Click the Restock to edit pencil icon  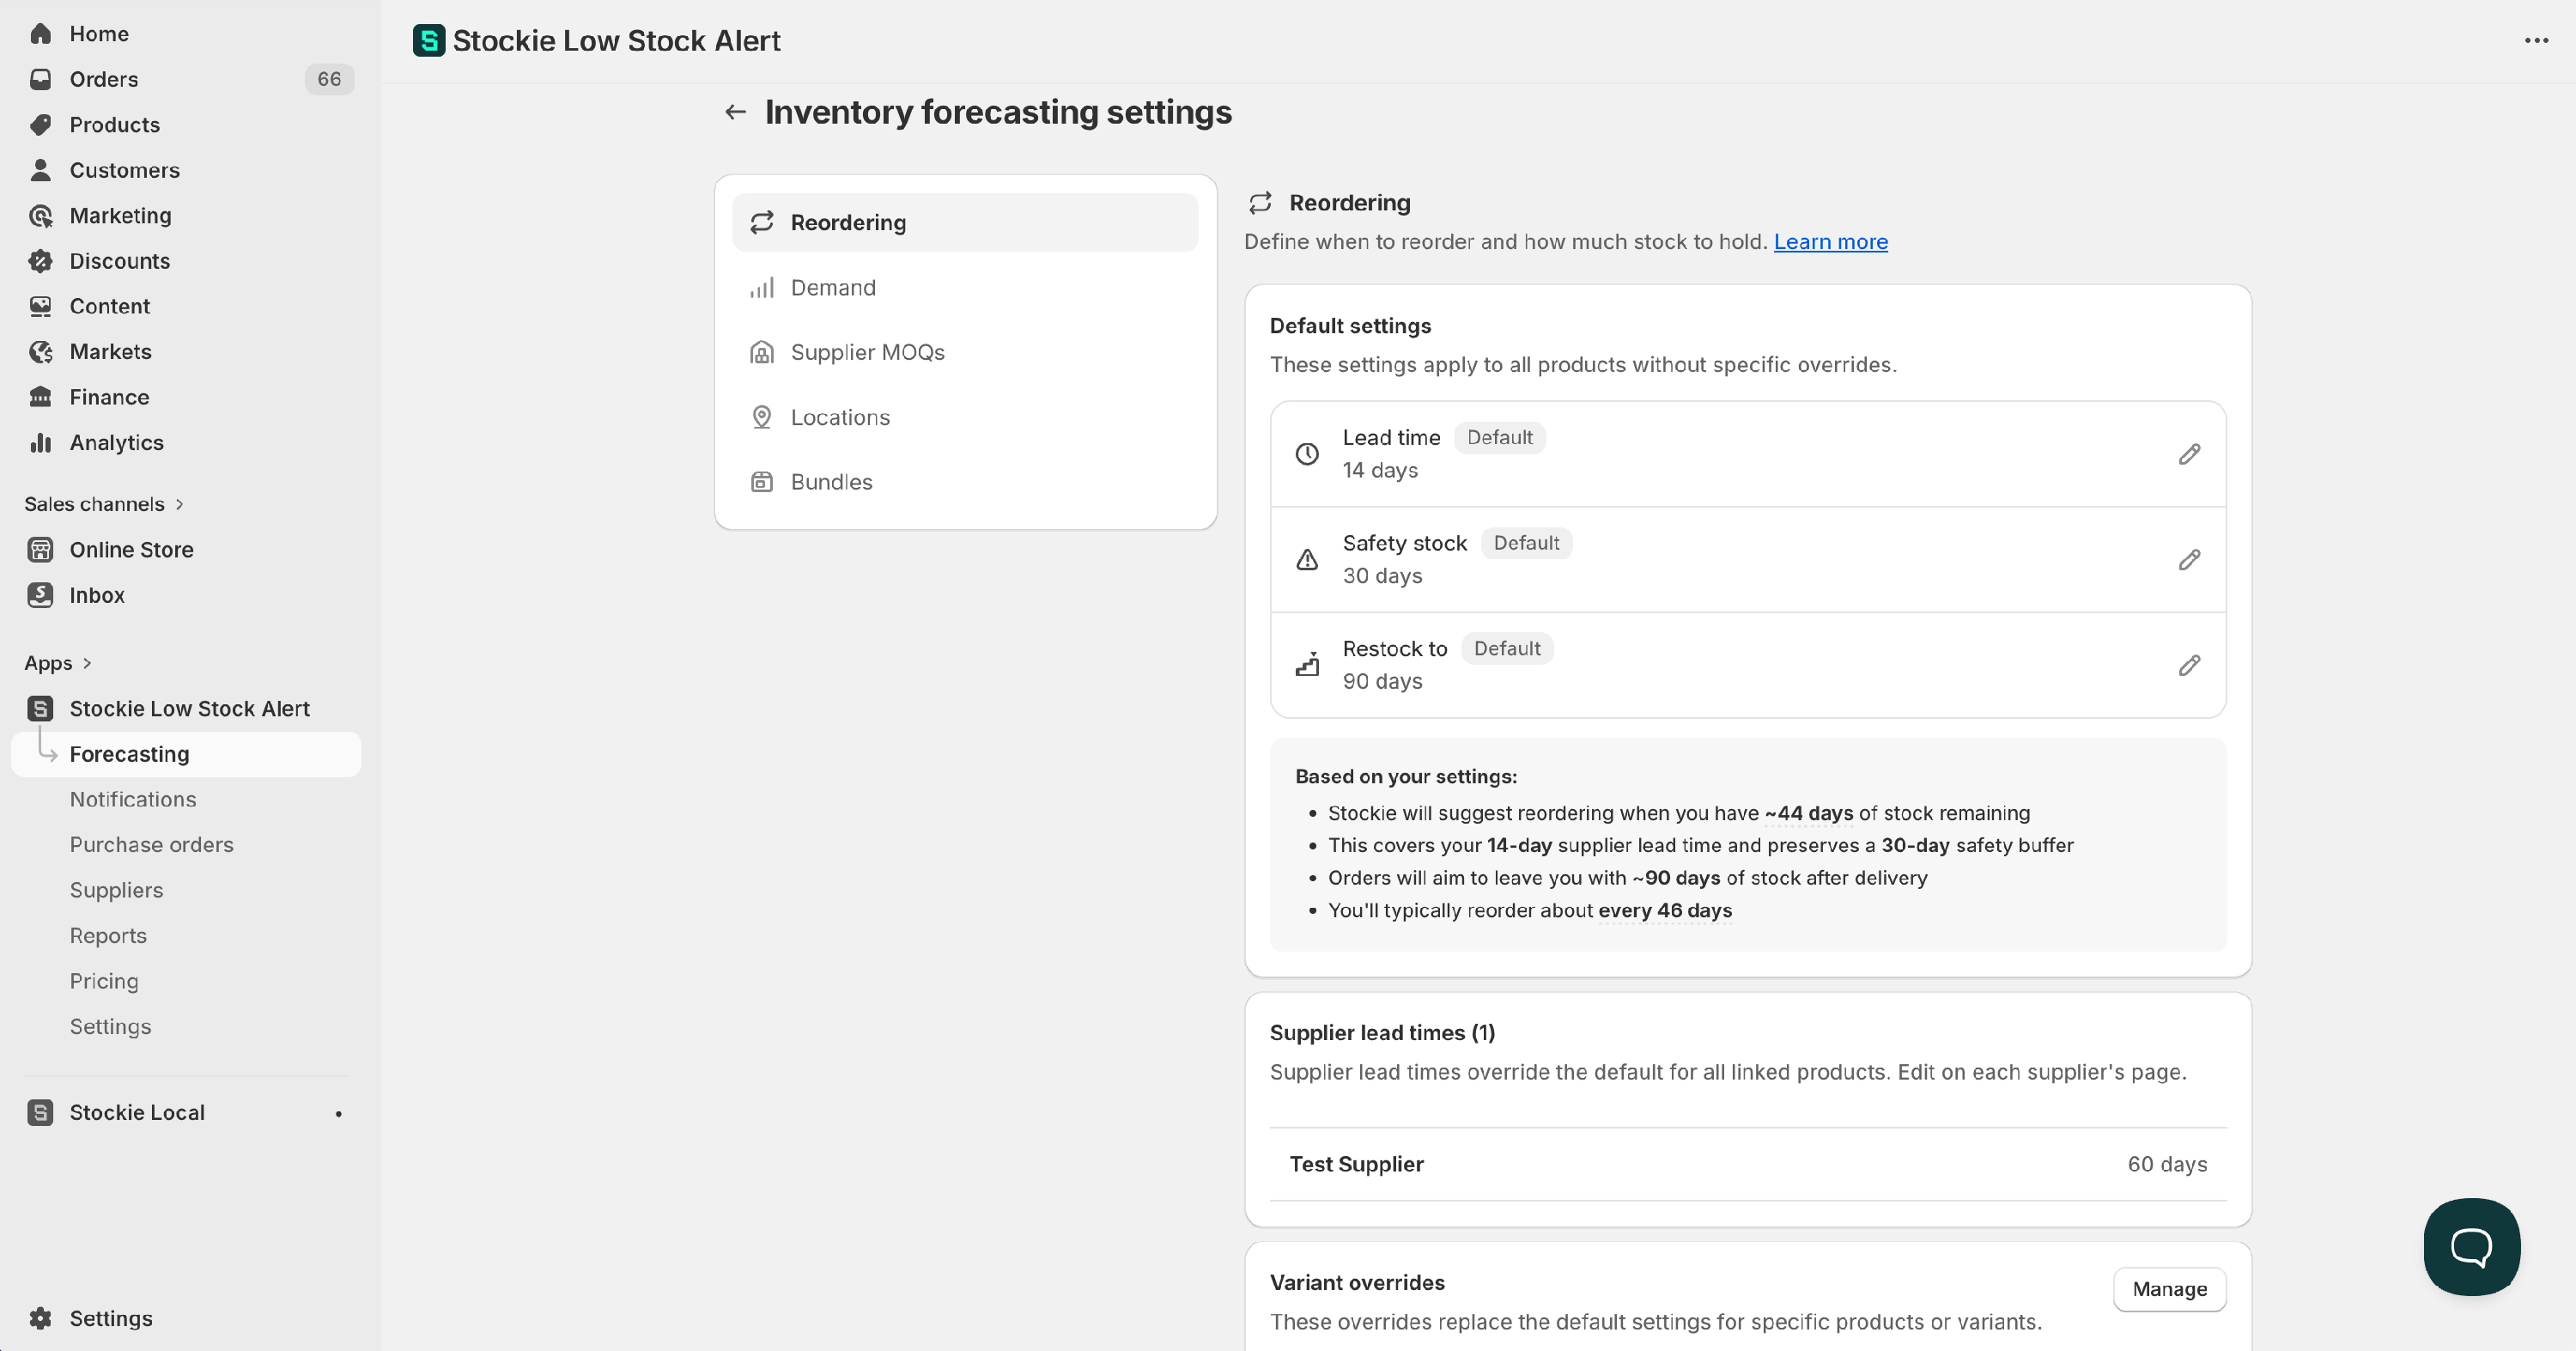[2189, 665]
